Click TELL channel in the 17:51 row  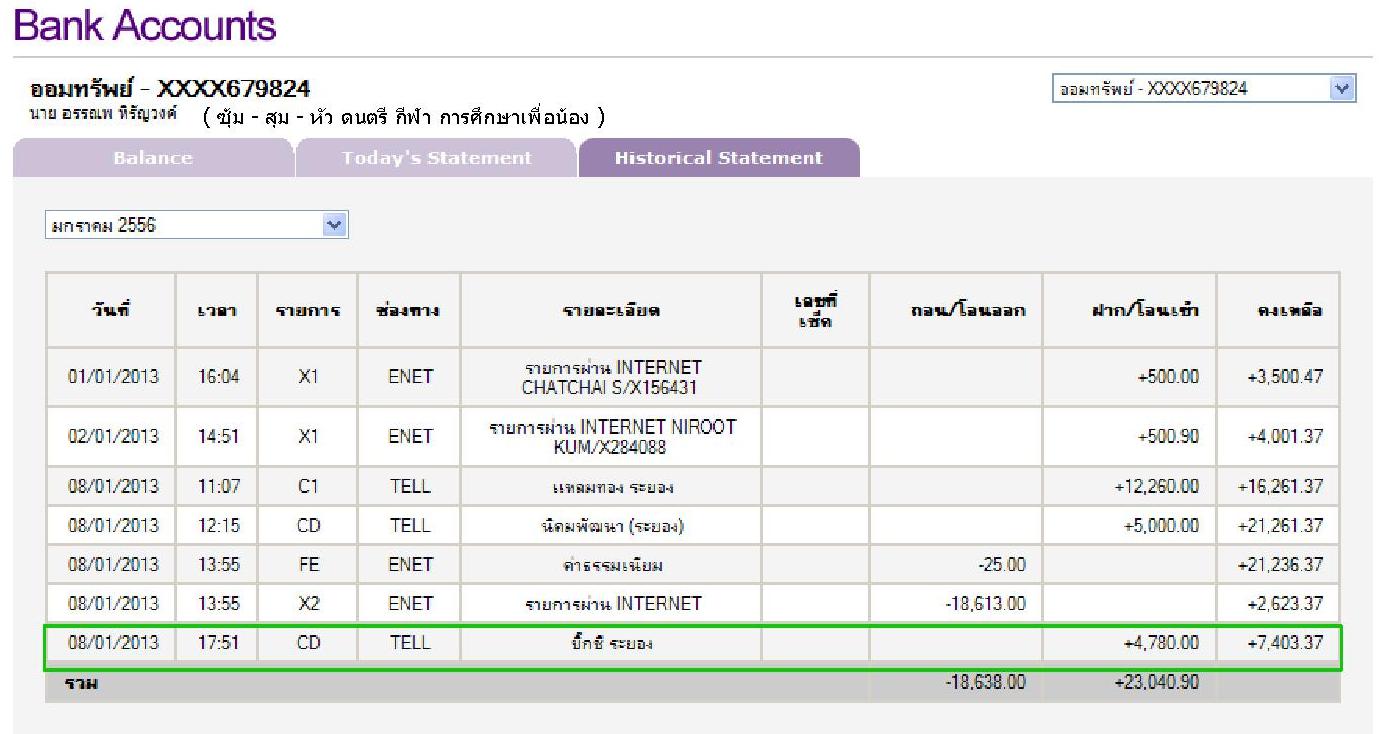[x=410, y=643]
